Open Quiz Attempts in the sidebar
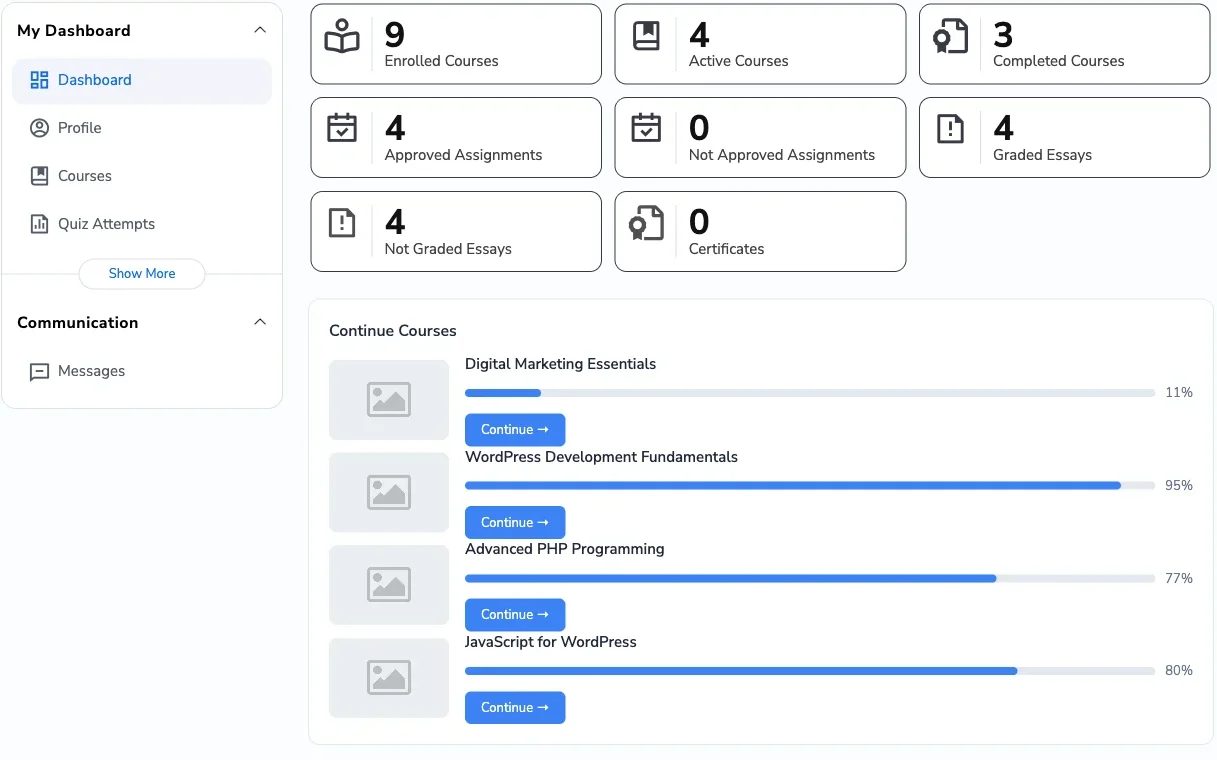The width and height of the screenshot is (1217, 760). (142, 224)
